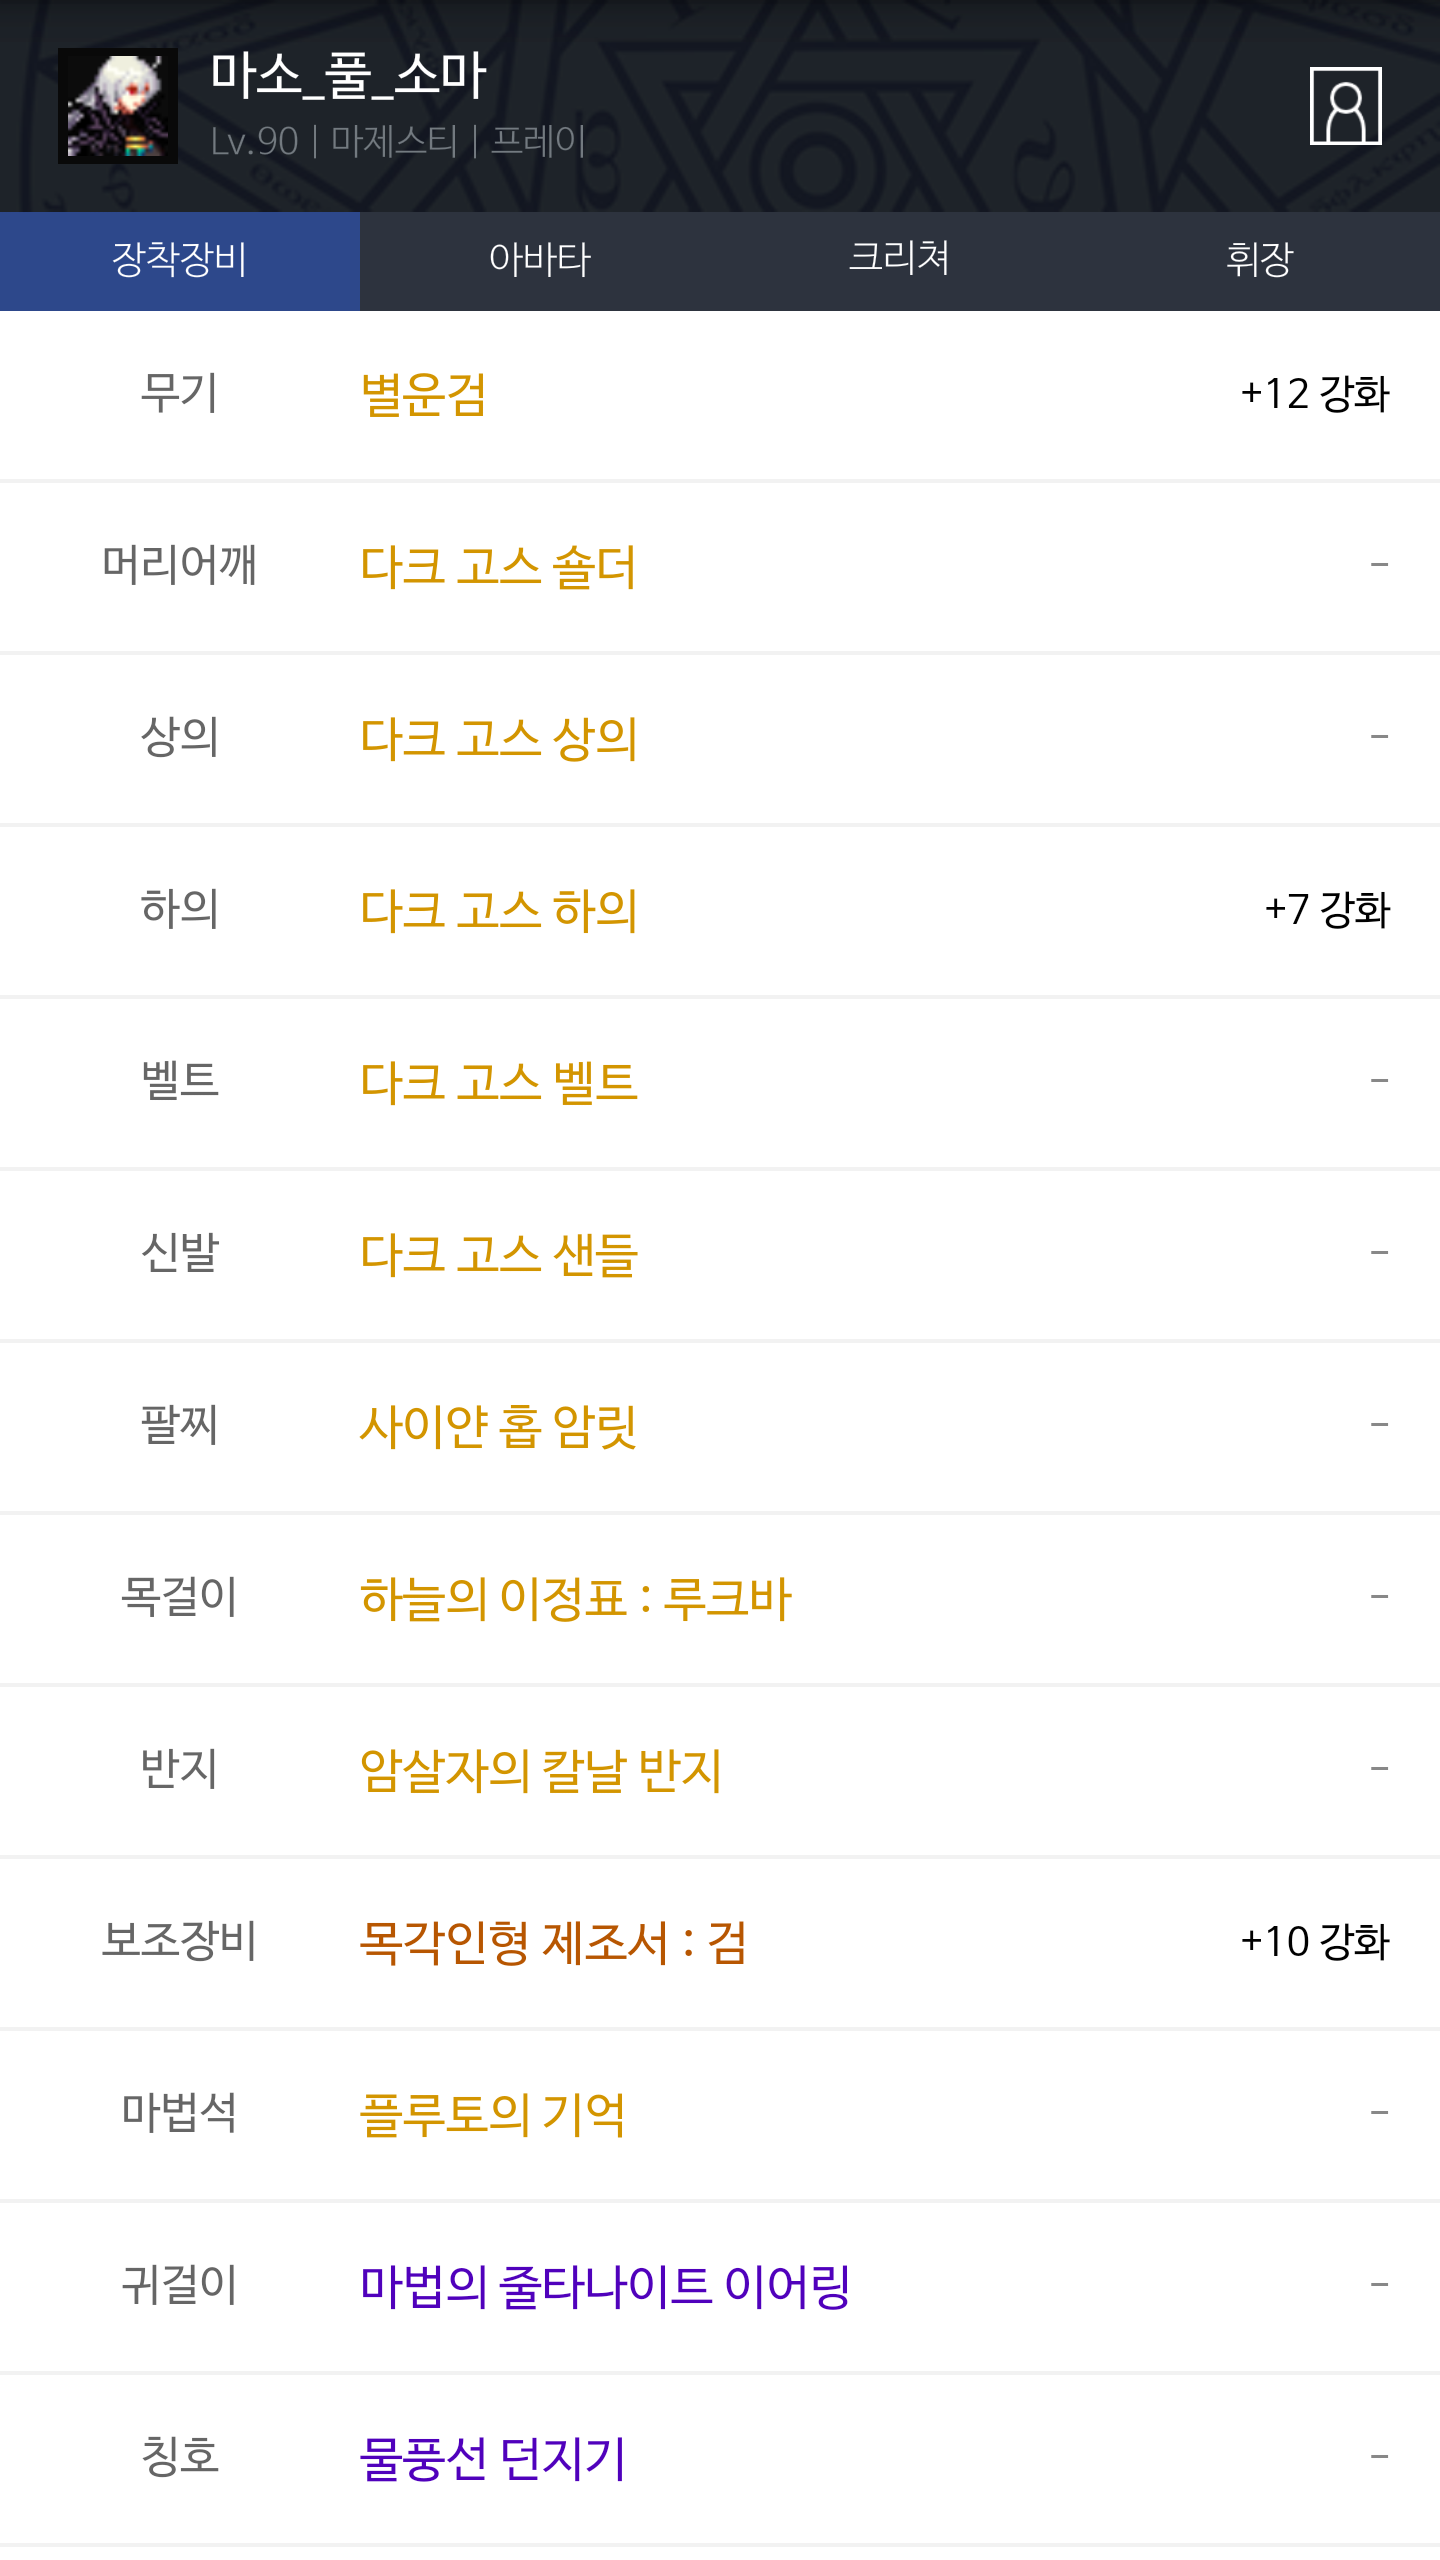Tap the character profile icon in header

tap(1345, 106)
